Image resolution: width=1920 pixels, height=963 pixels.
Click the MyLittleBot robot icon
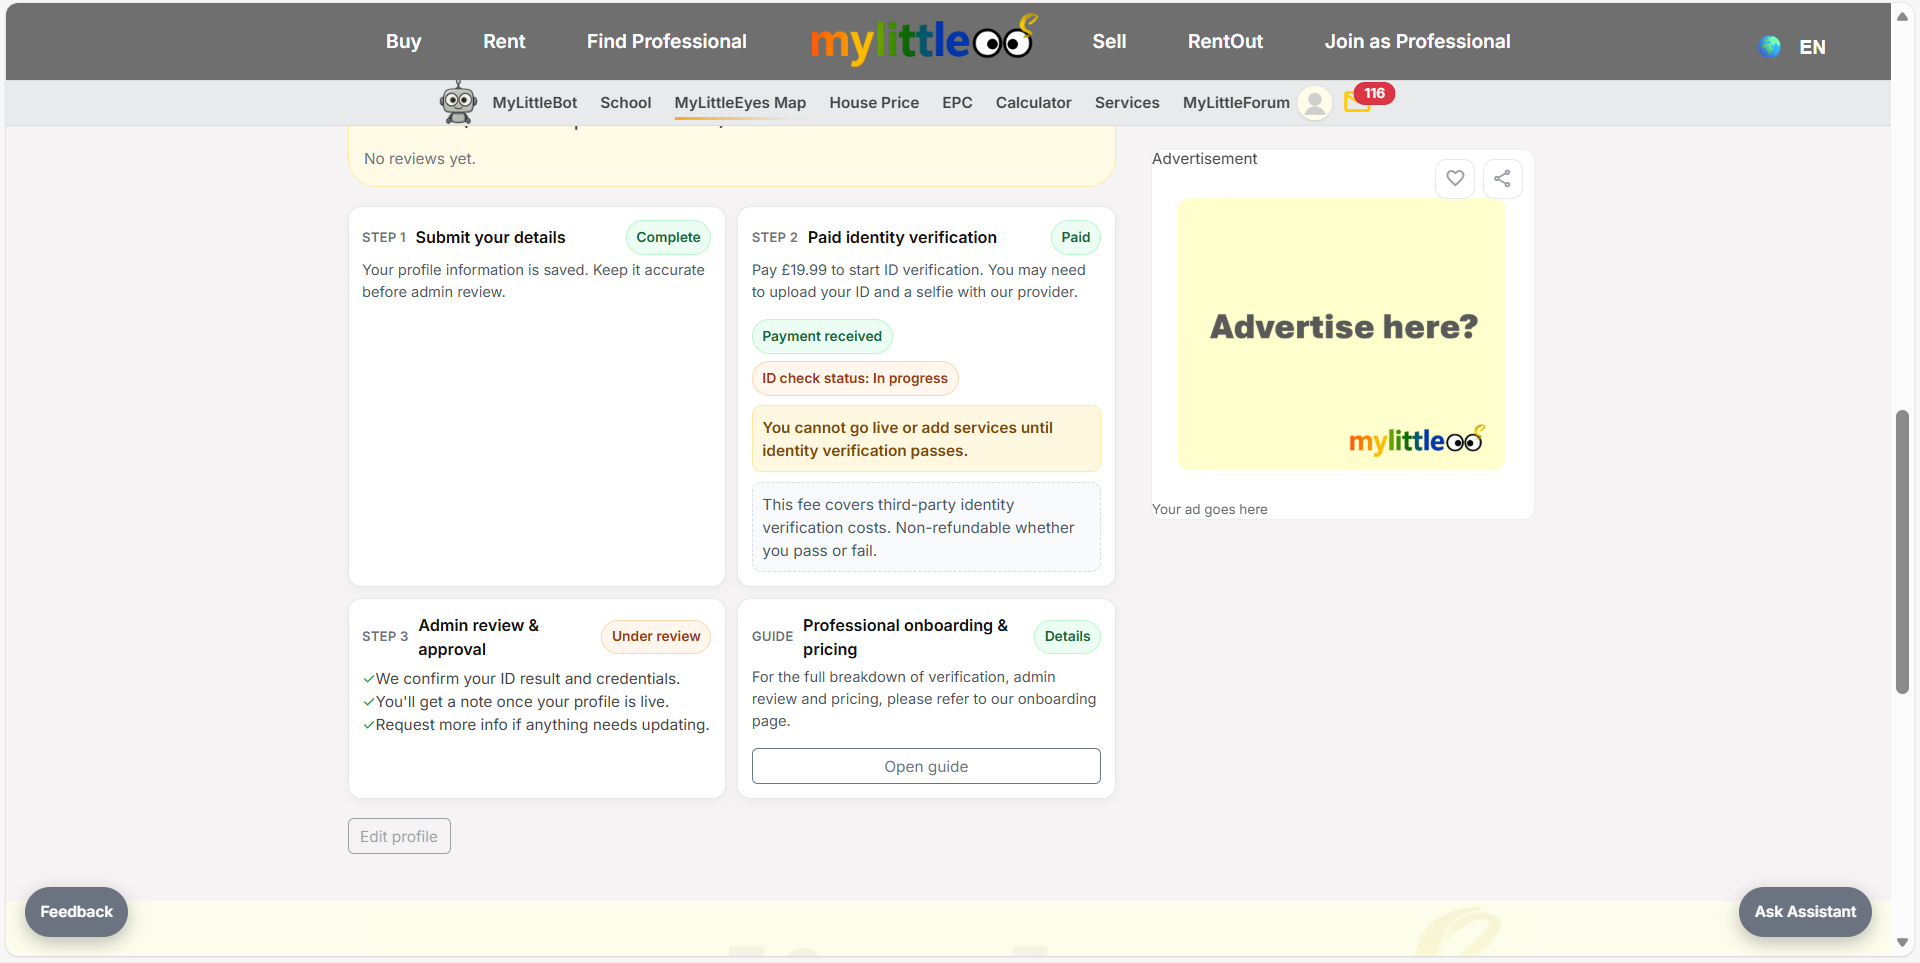point(458,102)
